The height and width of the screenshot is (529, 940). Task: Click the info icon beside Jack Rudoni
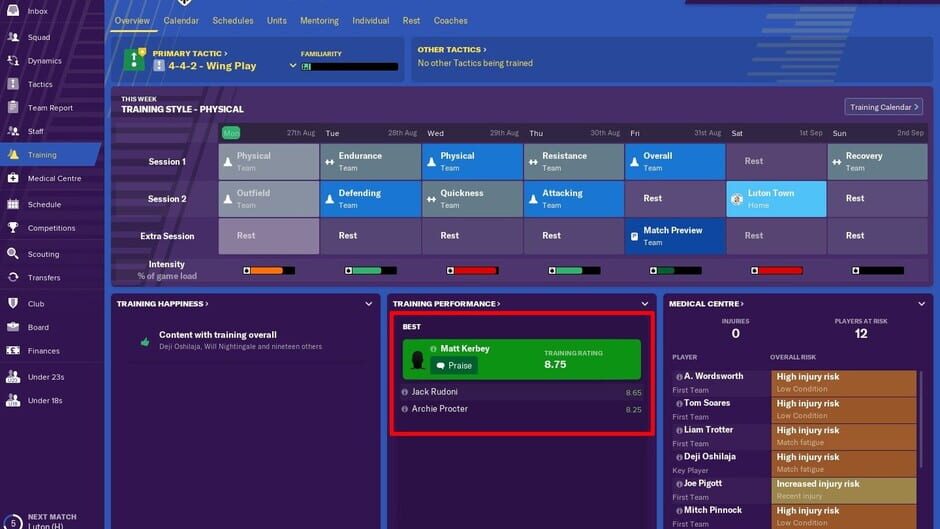coord(405,392)
